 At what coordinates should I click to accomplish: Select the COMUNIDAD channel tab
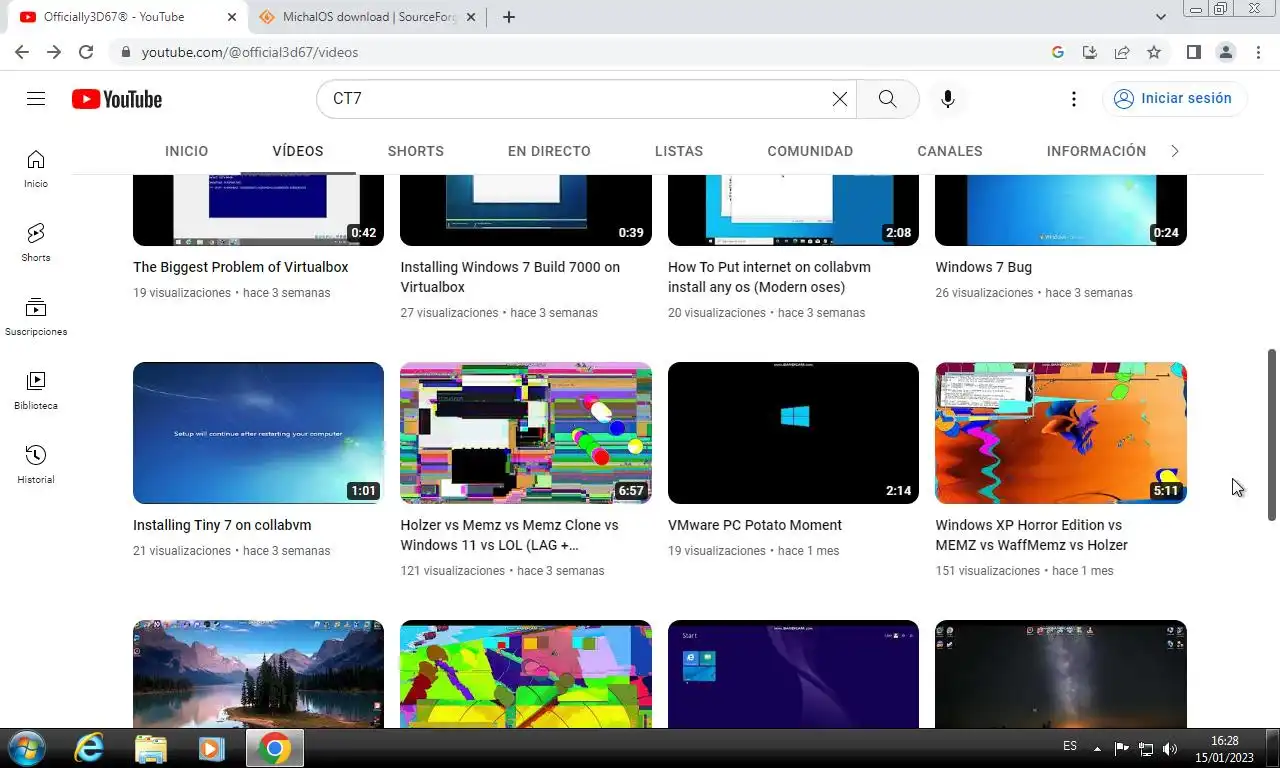810,151
